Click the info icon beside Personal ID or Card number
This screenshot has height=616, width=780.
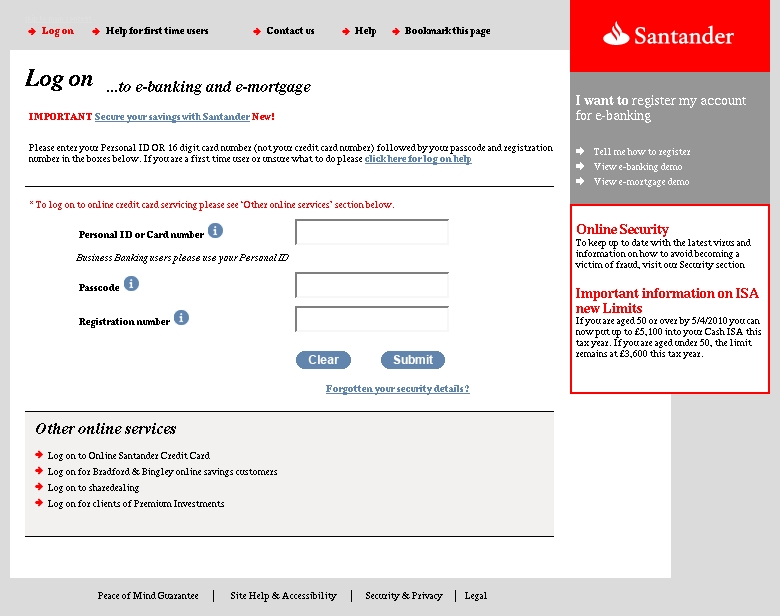(x=215, y=231)
